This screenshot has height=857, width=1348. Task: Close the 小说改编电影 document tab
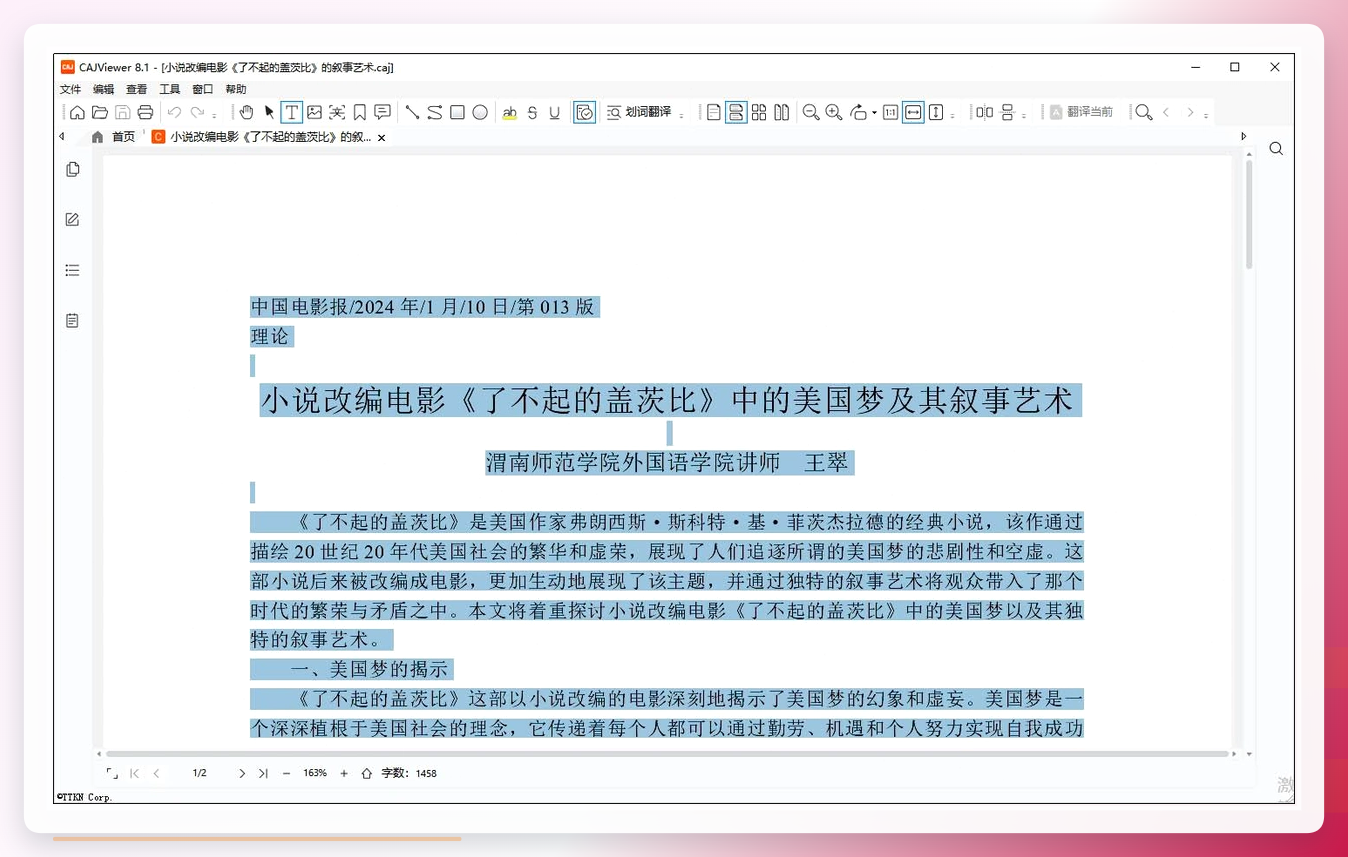(381, 138)
